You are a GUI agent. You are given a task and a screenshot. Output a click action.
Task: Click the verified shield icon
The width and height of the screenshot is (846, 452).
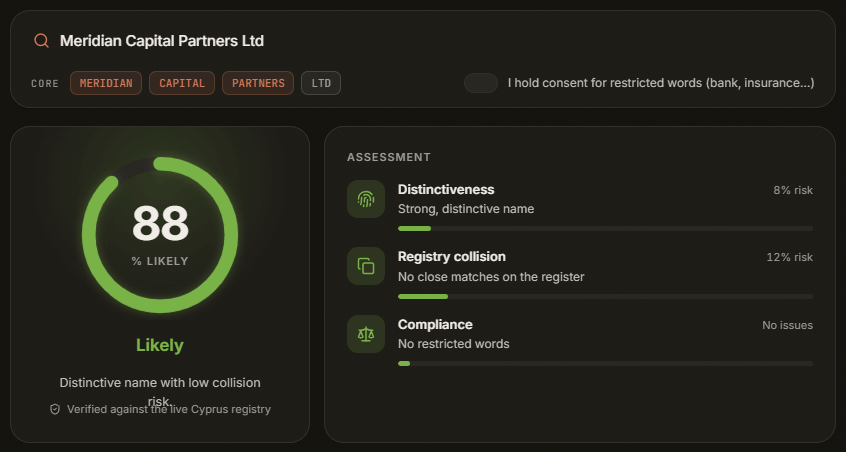[54, 409]
